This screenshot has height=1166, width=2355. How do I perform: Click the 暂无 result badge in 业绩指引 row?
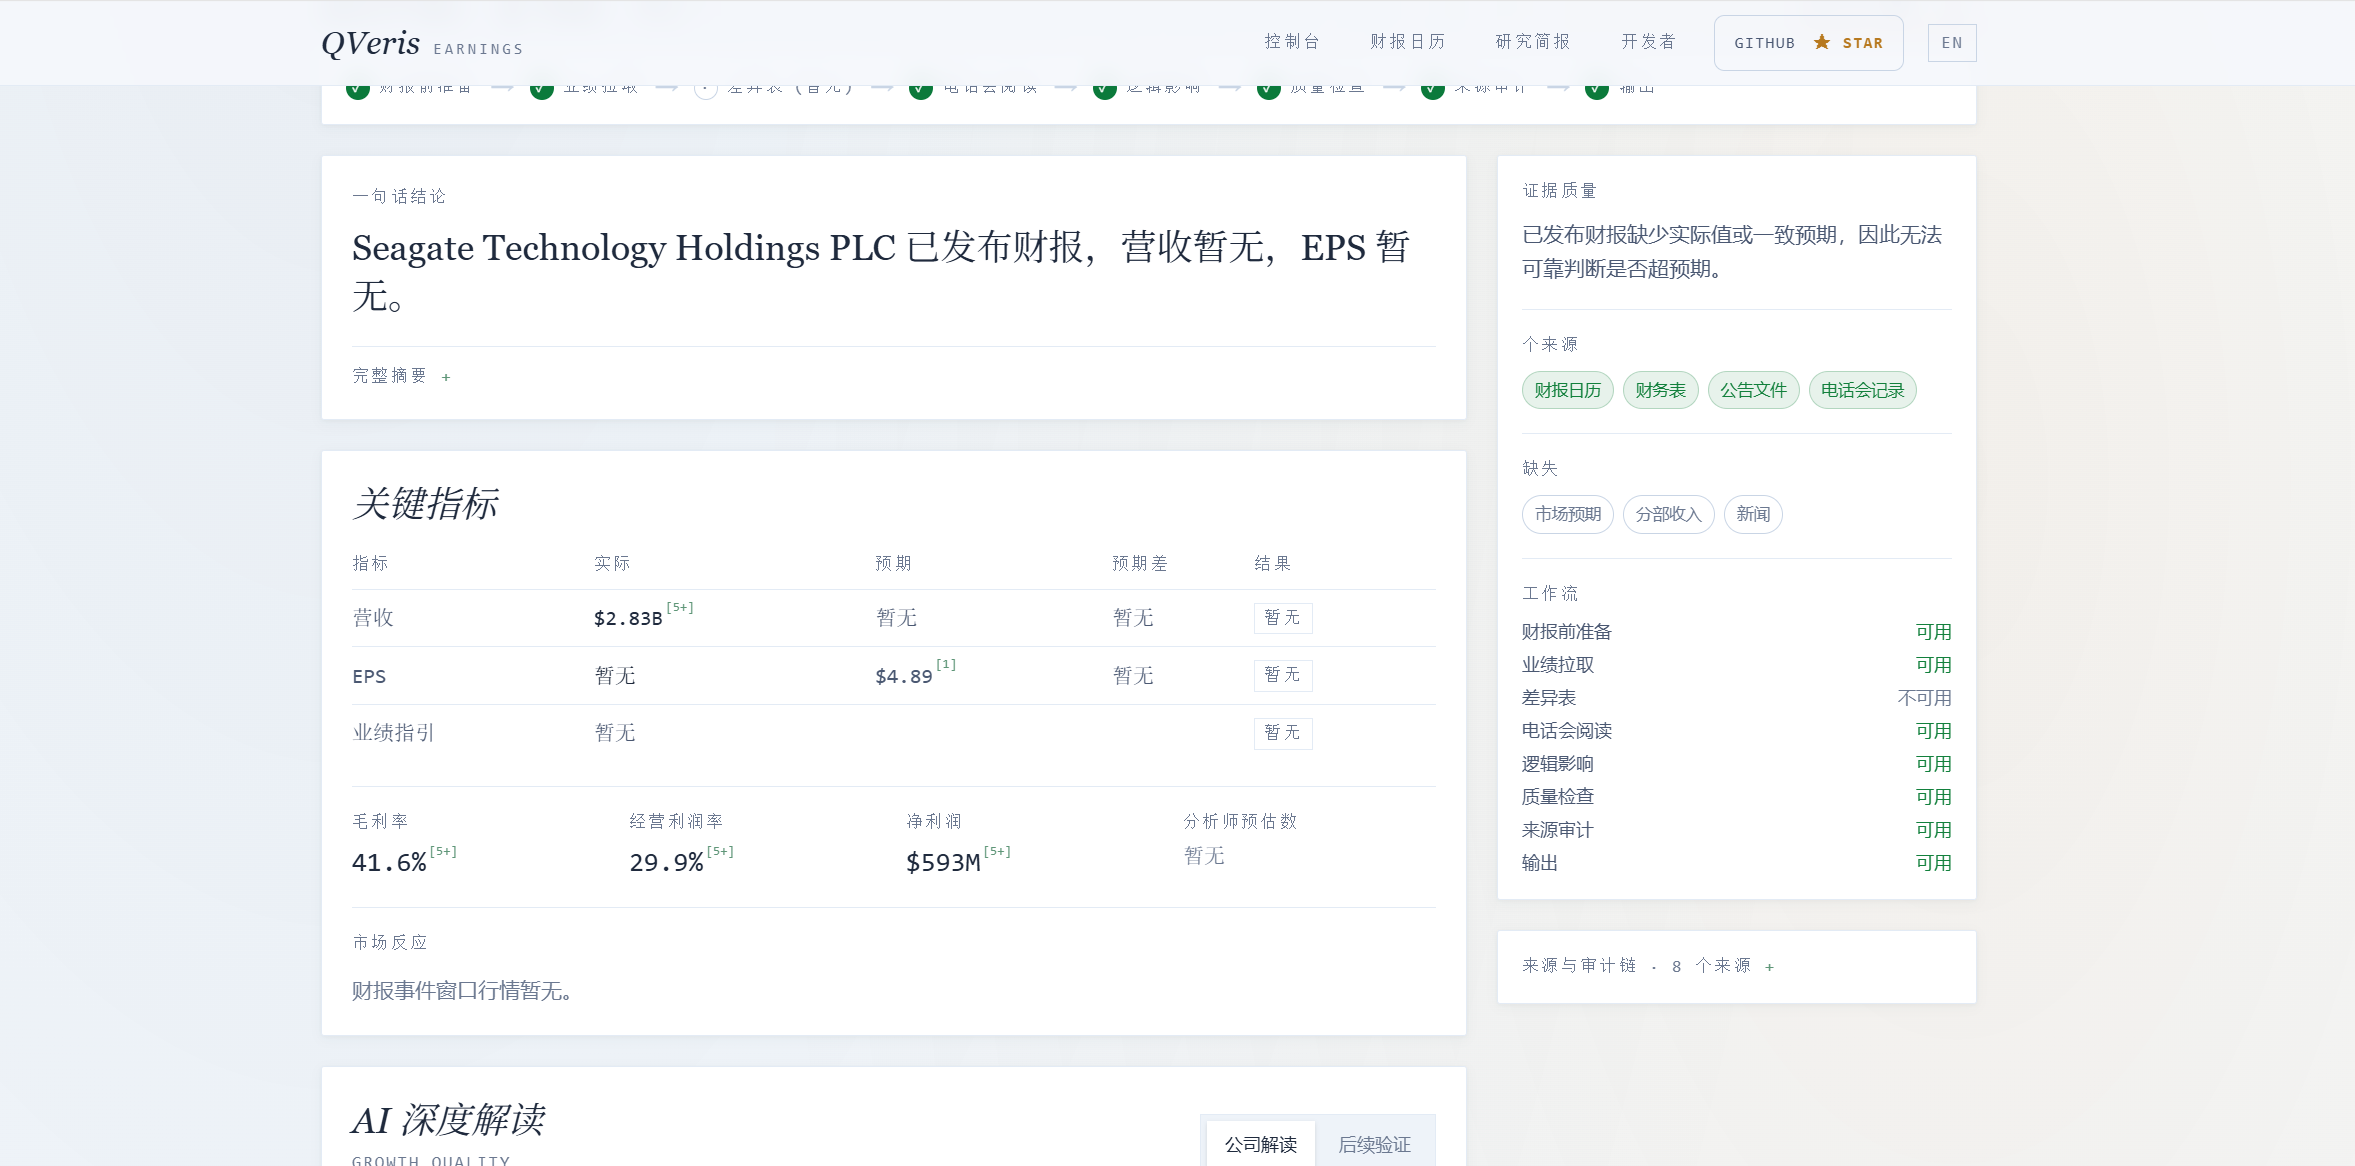coord(1283,733)
